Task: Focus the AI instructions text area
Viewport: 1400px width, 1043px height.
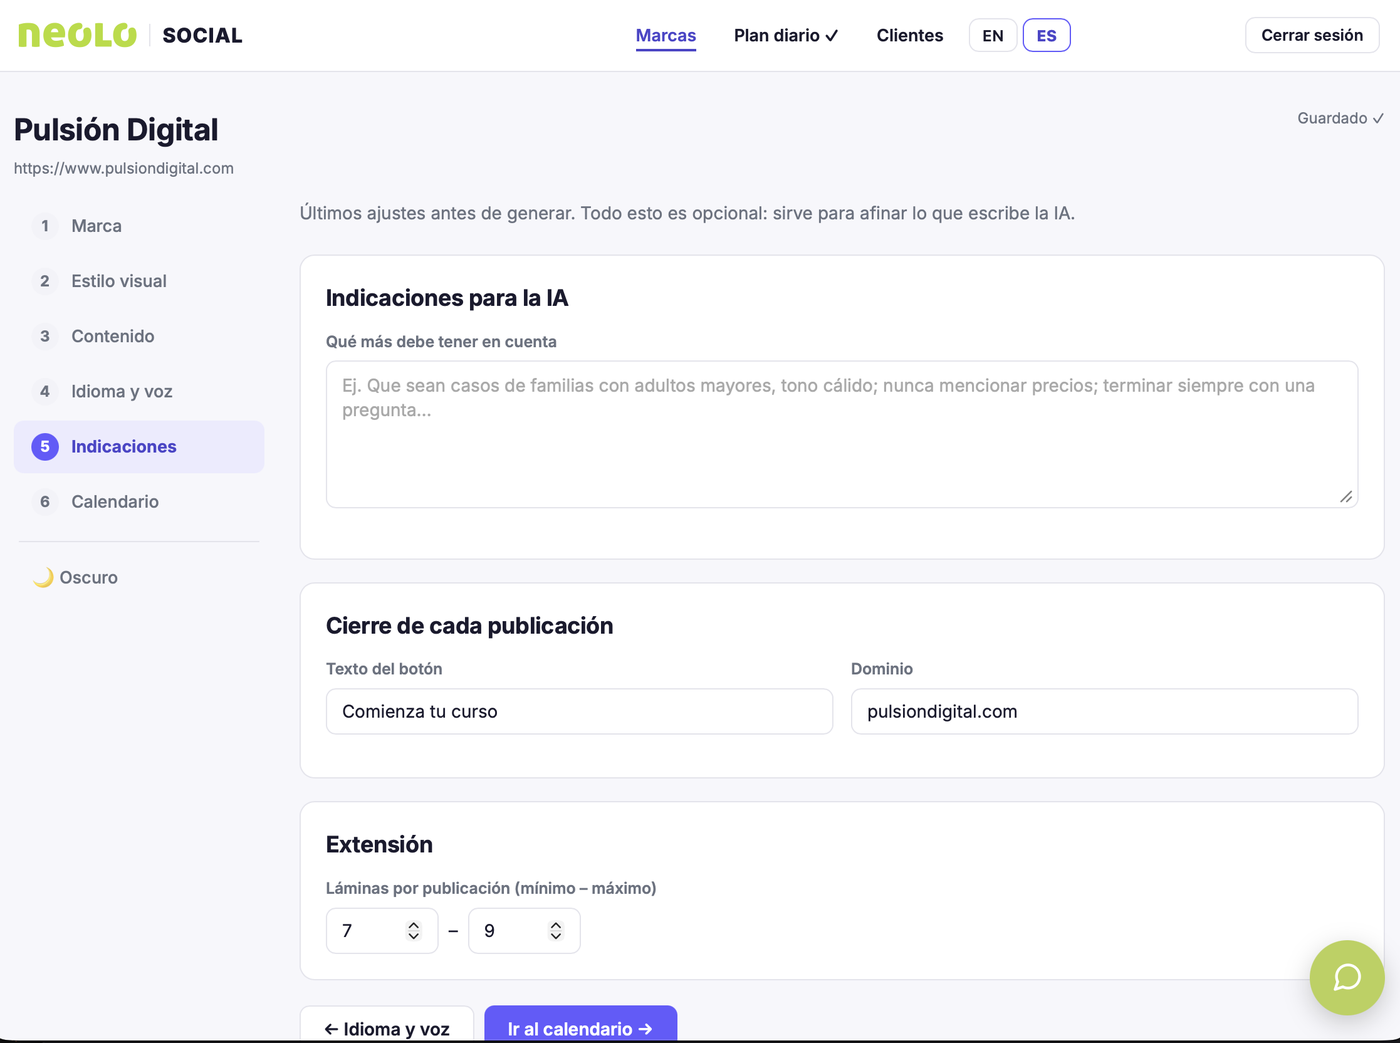Action: pyautogui.click(x=842, y=434)
